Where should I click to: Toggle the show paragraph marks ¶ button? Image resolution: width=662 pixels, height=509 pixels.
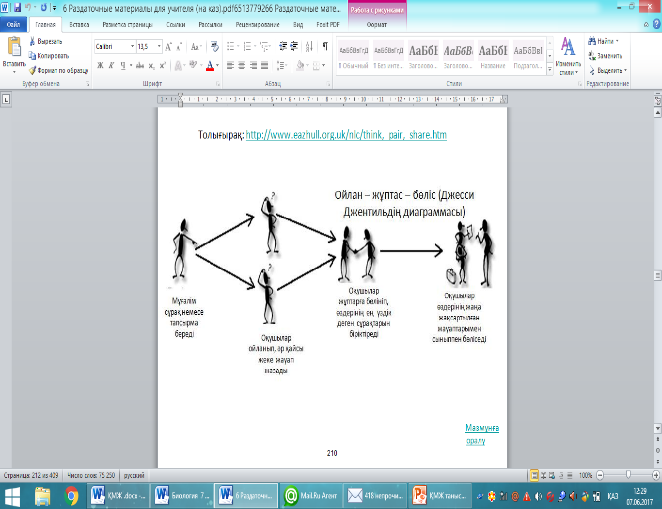pos(325,46)
